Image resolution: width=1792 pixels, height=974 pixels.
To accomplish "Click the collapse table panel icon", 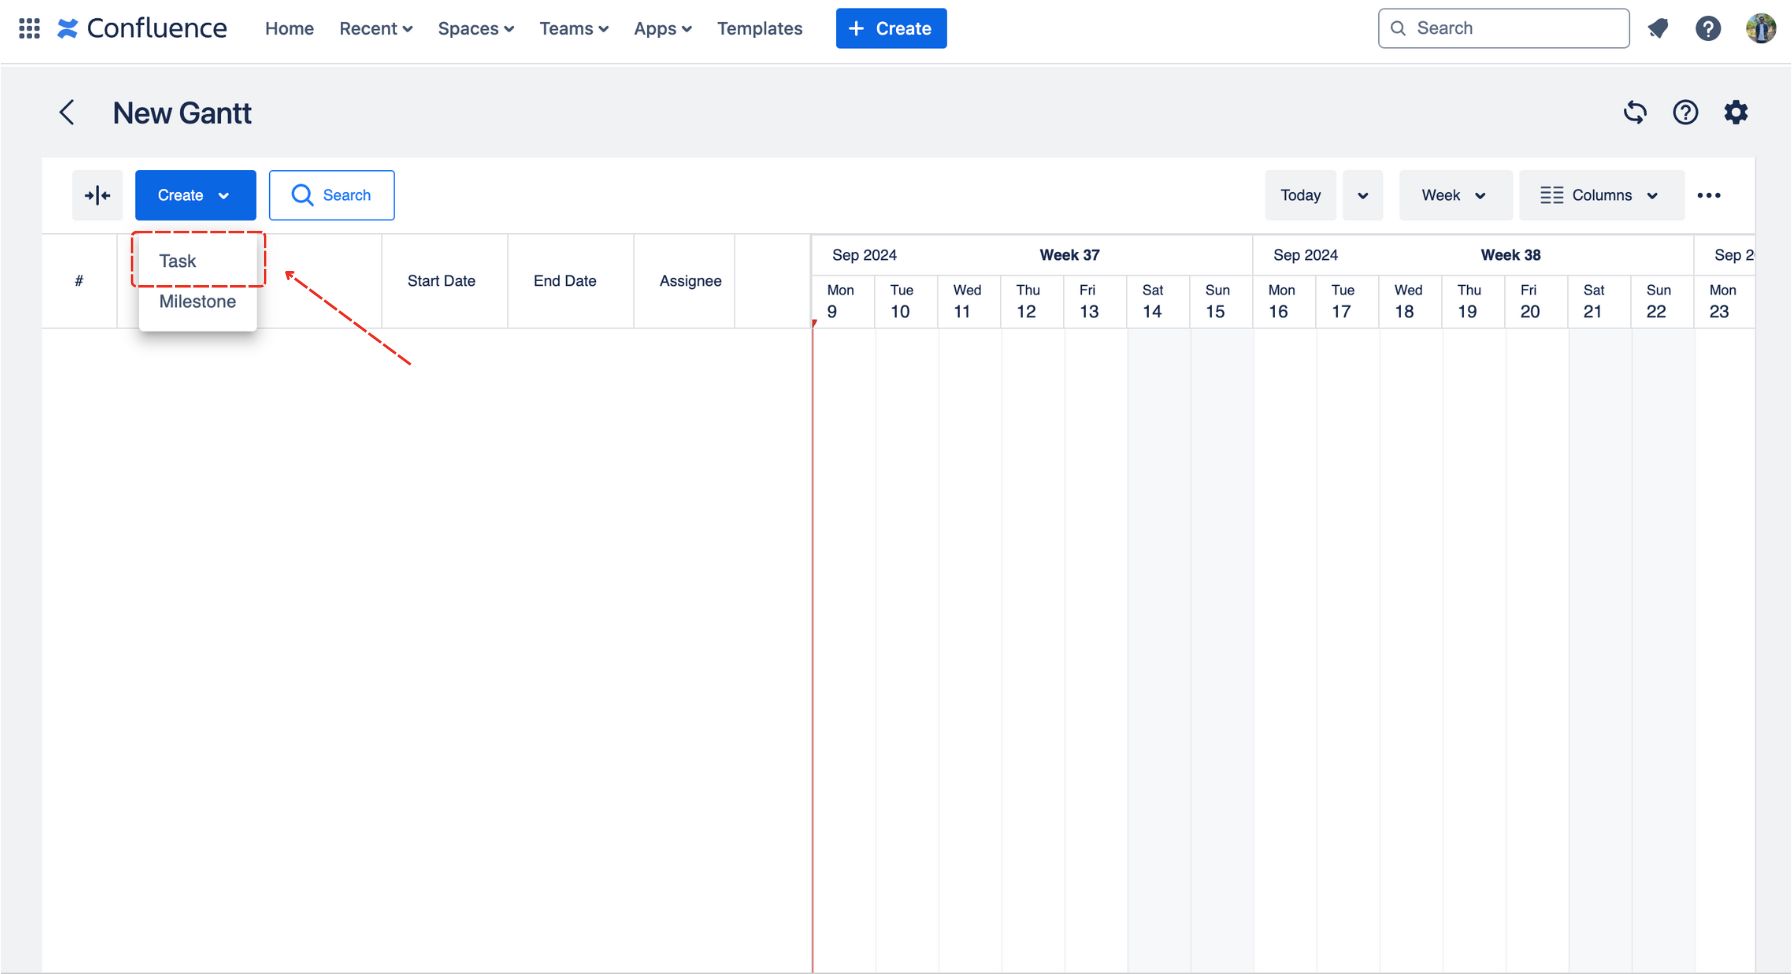I will click(x=97, y=195).
